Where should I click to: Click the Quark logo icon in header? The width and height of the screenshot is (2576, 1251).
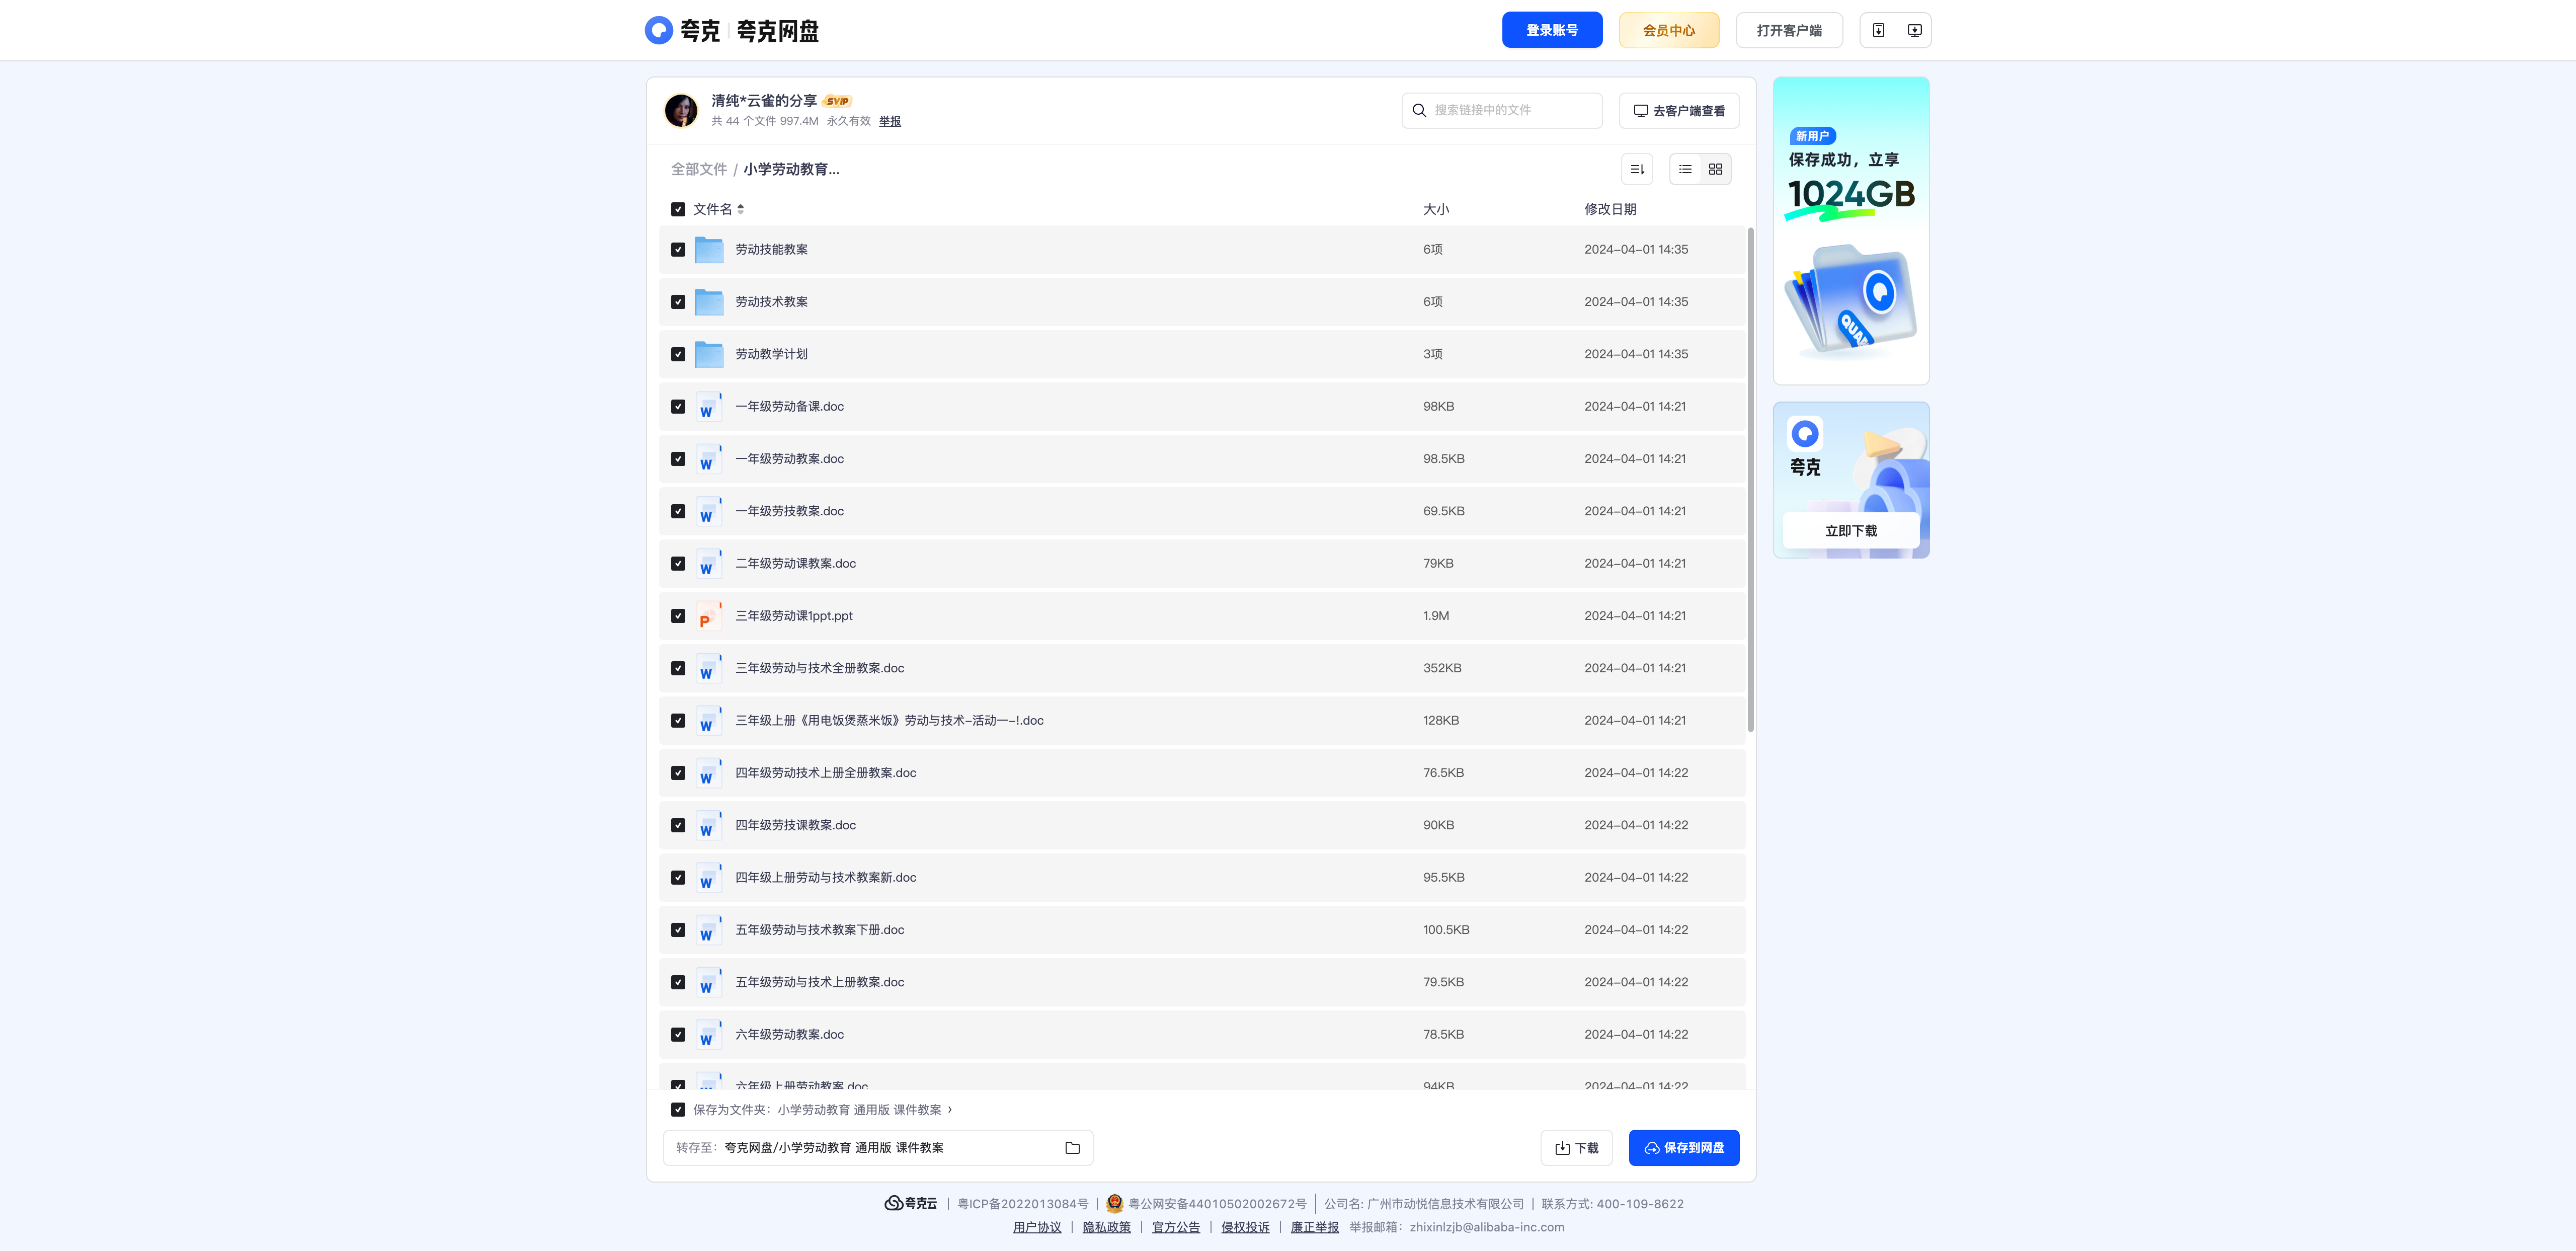[x=658, y=30]
